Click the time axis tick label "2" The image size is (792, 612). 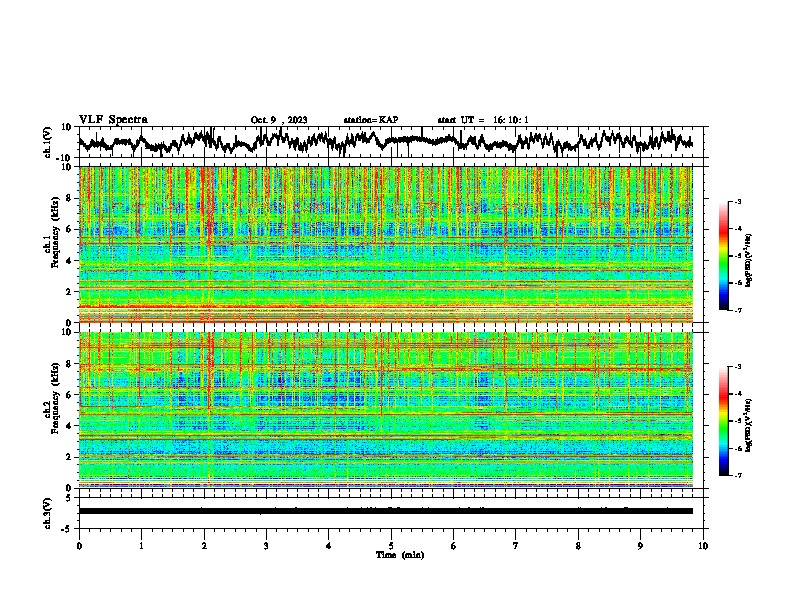(x=204, y=546)
